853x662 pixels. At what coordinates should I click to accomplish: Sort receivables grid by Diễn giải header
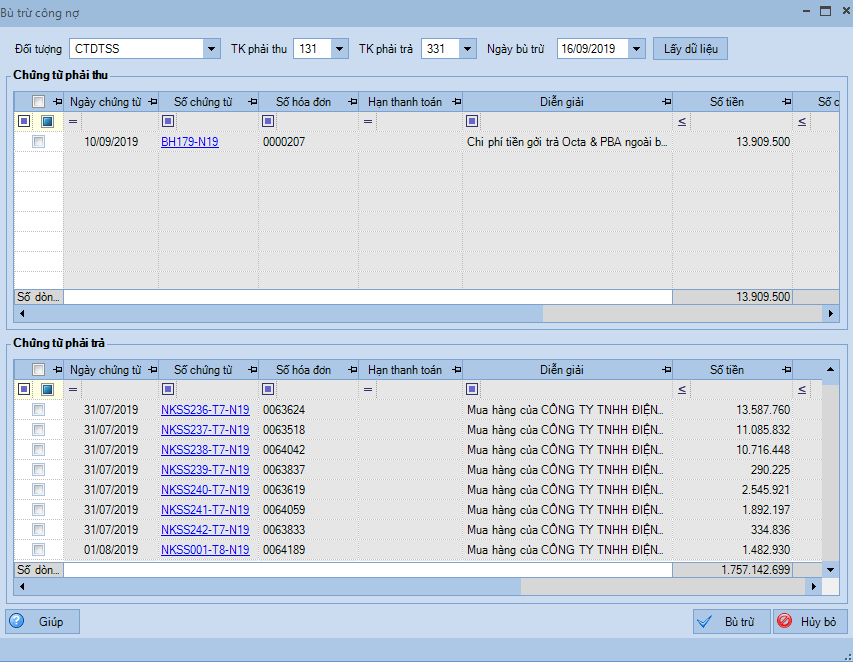pos(561,102)
